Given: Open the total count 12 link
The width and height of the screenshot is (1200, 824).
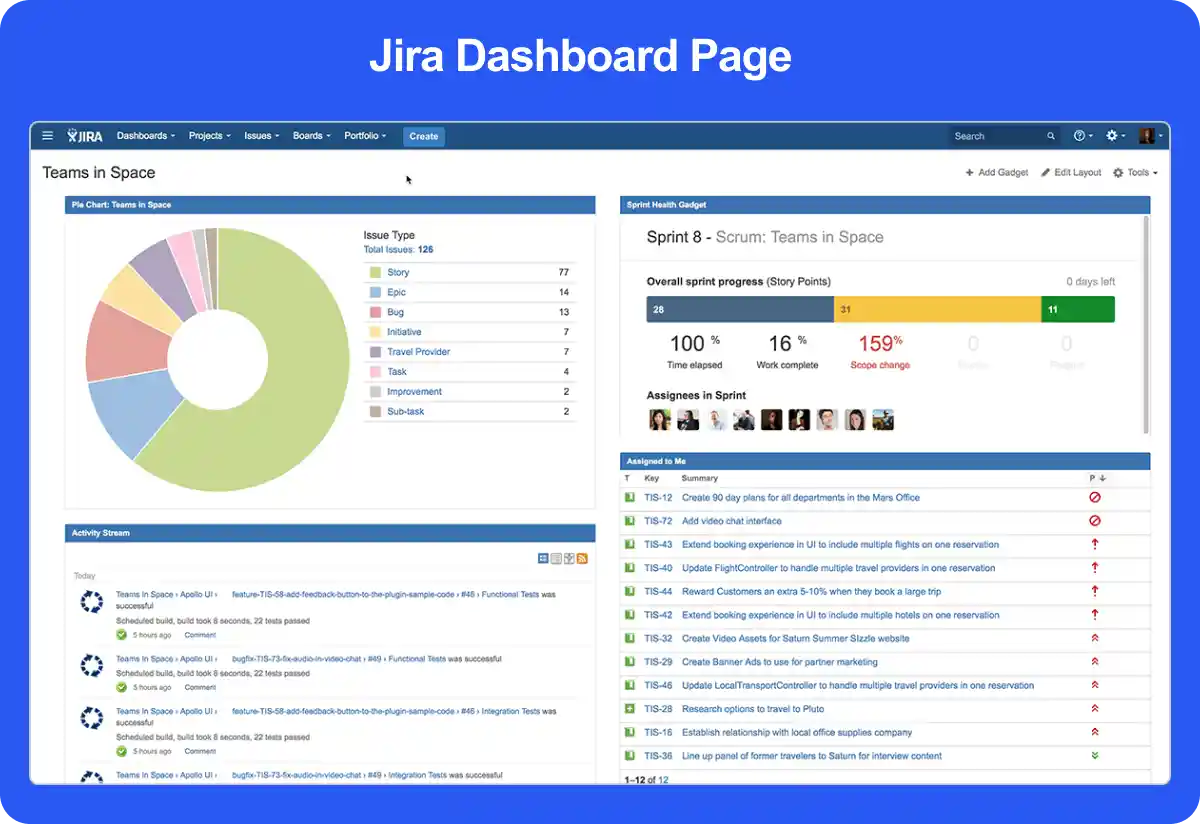Looking at the screenshot, I should click(662, 779).
